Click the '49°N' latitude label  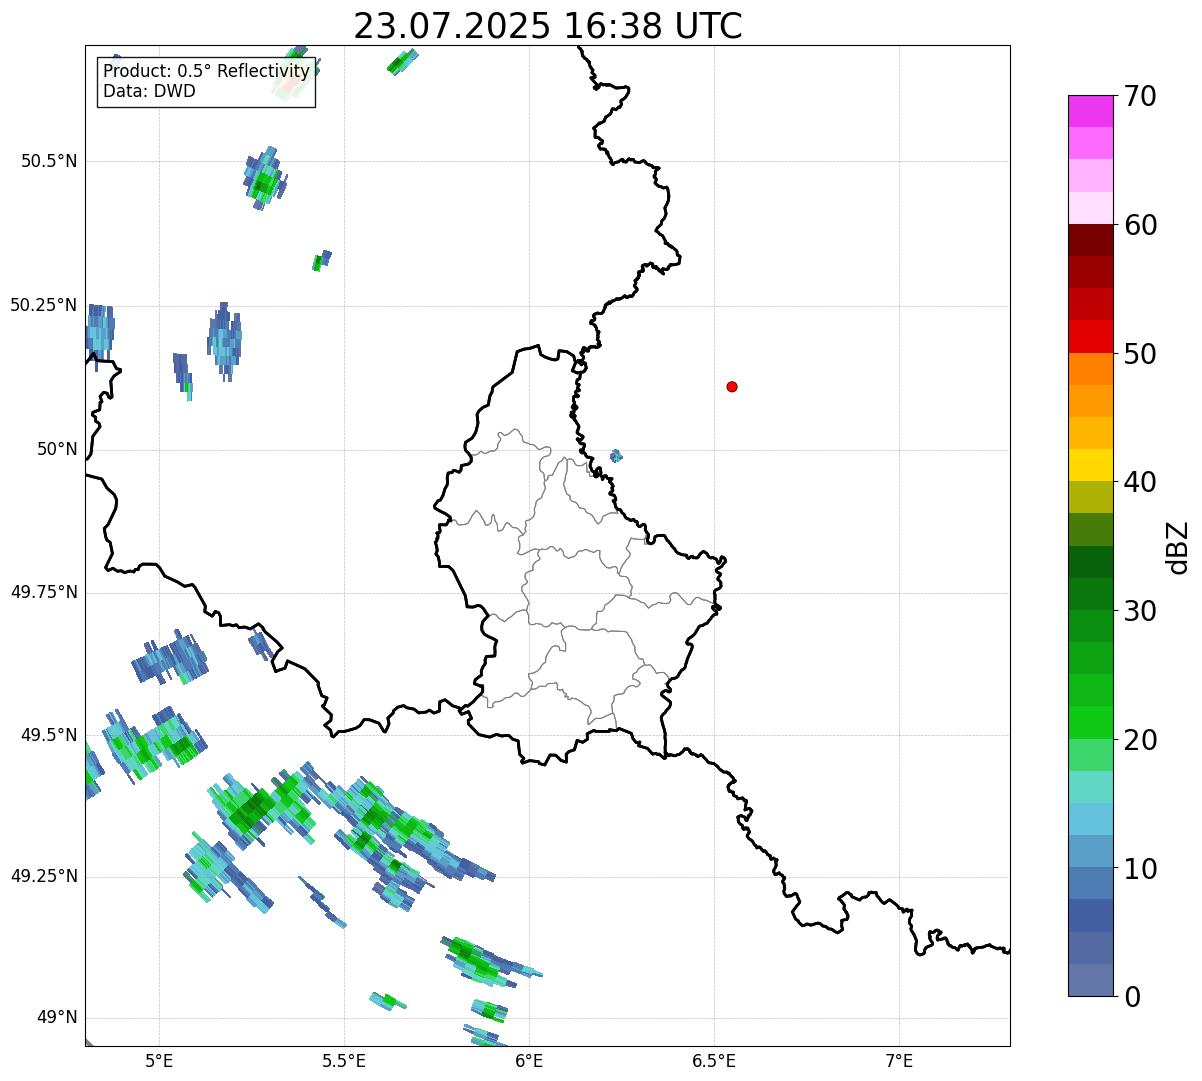pos(57,1018)
